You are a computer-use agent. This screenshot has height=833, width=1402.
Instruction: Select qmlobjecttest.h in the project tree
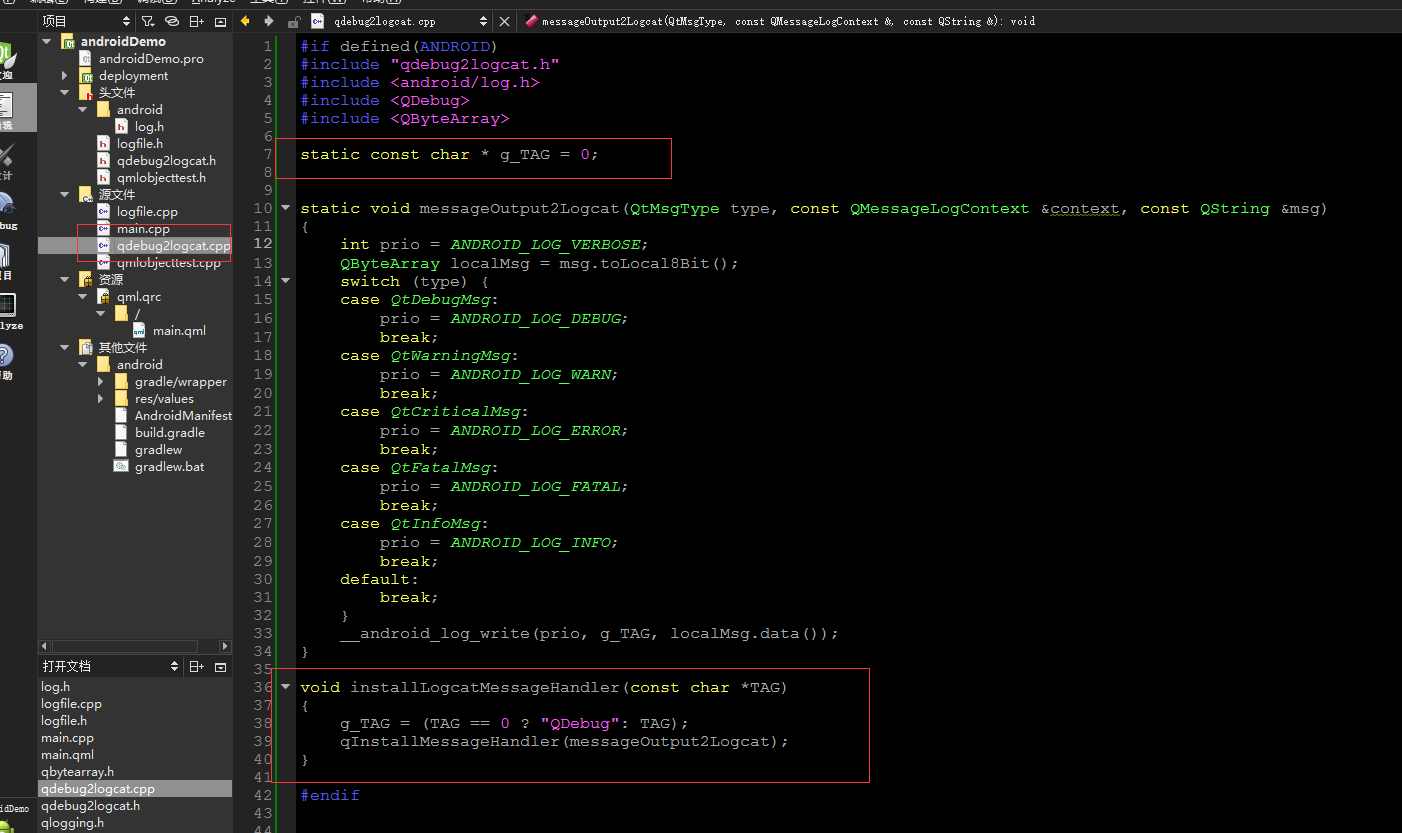point(161,177)
